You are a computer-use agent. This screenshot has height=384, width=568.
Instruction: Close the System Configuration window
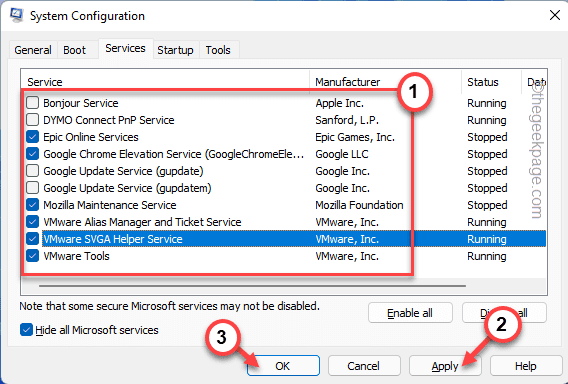555,15
